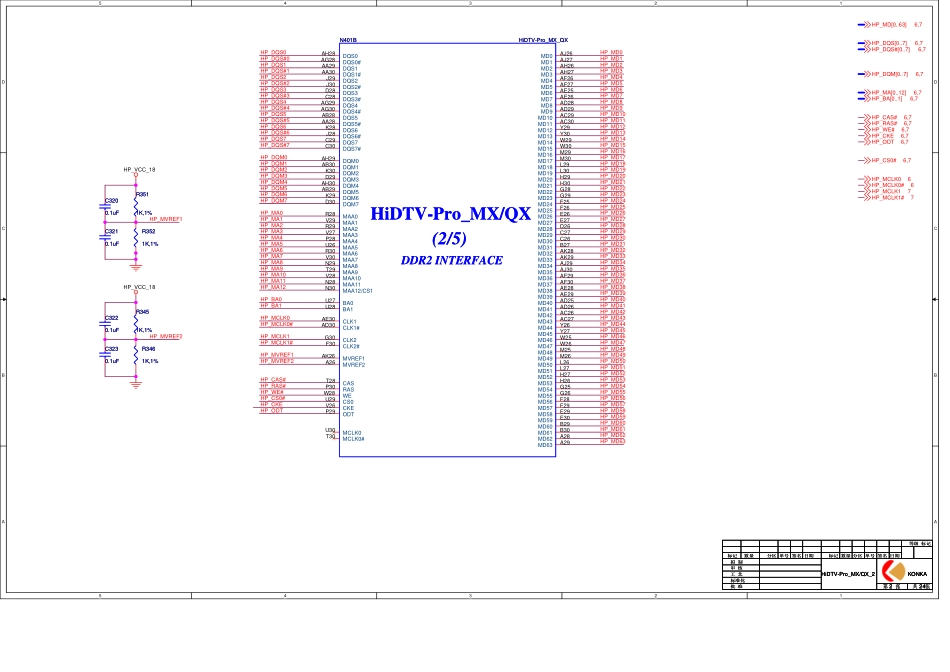Click the 'HP_BA0' net label at pin U27

[x=271, y=299]
